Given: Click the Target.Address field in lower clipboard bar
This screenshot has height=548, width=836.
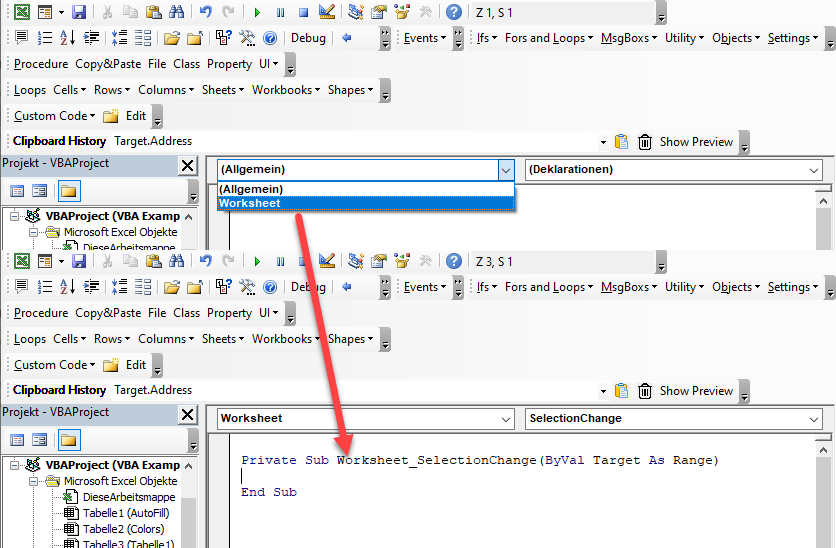Looking at the screenshot, I should [356, 390].
